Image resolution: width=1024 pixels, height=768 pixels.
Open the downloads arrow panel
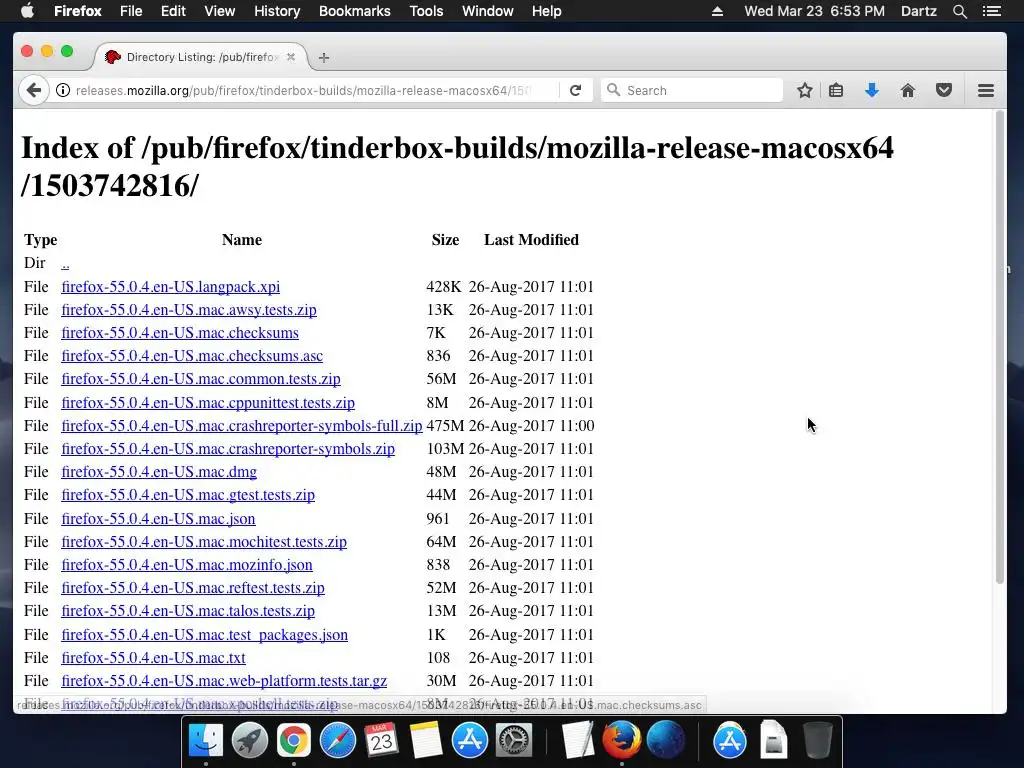pyautogui.click(x=872, y=90)
